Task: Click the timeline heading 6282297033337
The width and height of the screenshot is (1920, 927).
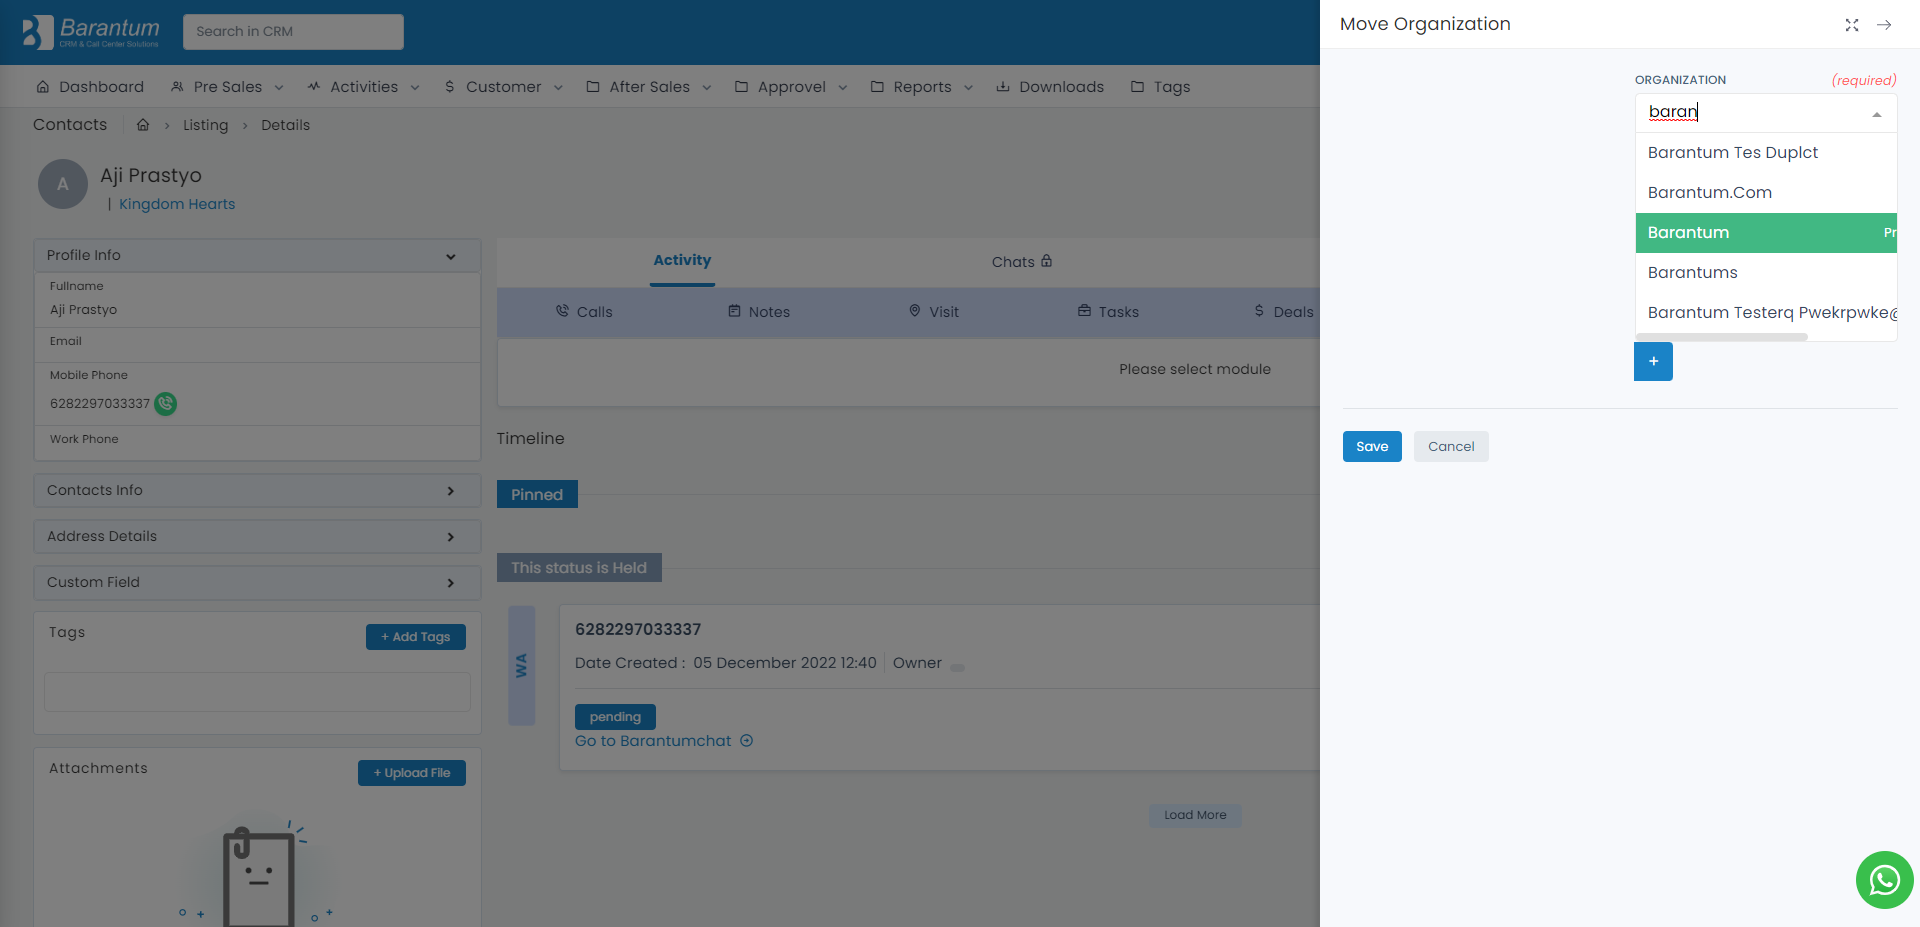Action: [638, 629]
